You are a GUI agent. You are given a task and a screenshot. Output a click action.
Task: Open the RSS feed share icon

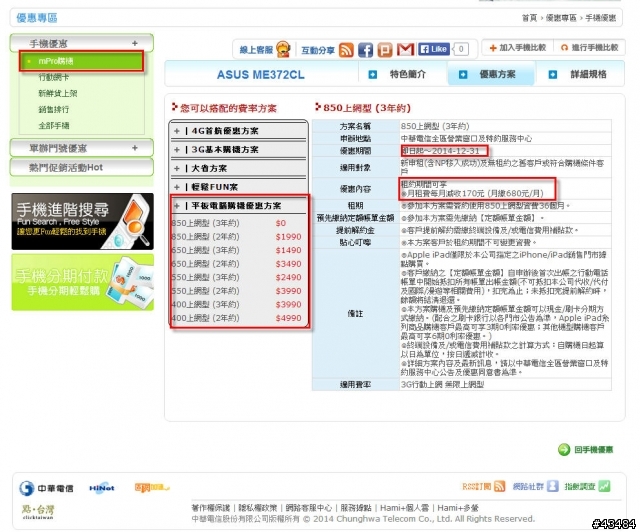click(346, 50)
